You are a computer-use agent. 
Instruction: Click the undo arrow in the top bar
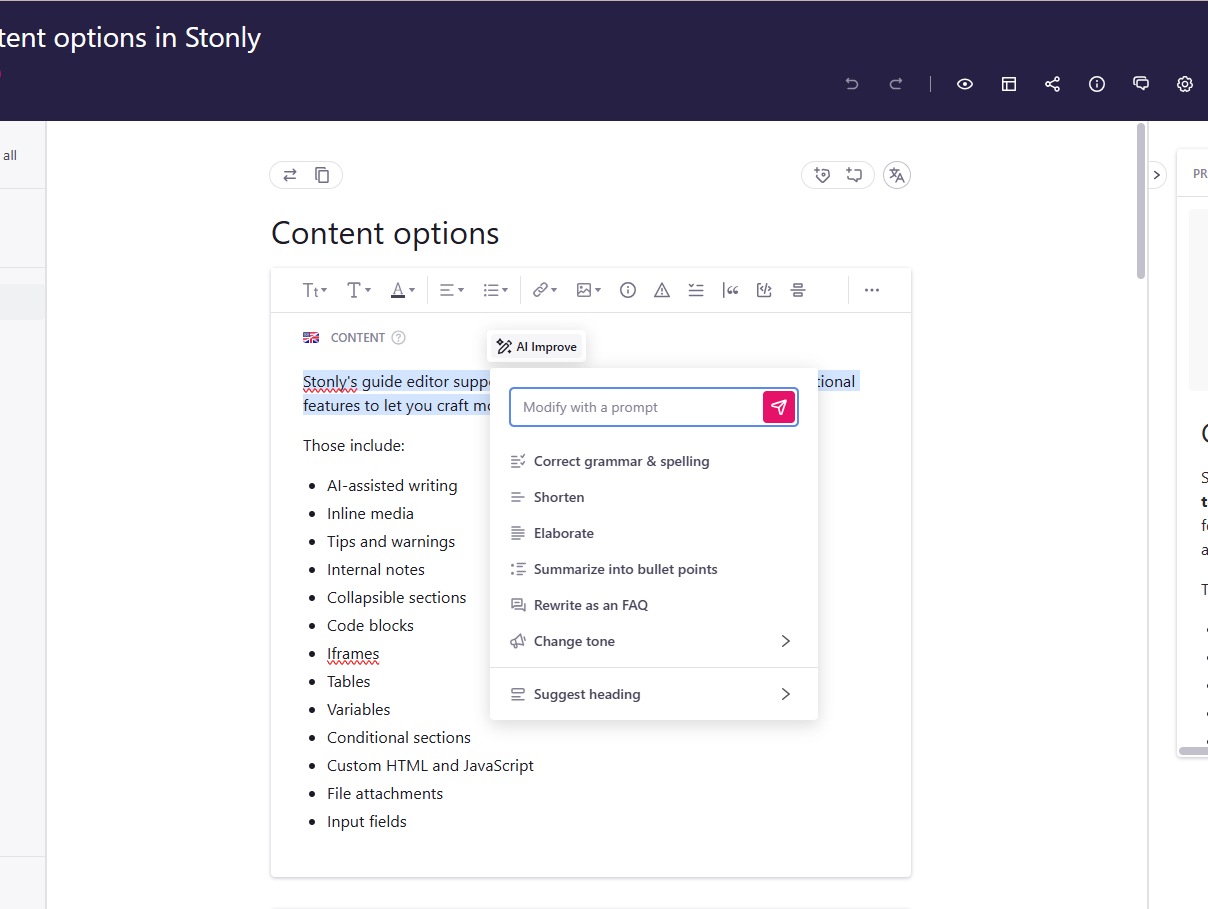pos(851,84)
